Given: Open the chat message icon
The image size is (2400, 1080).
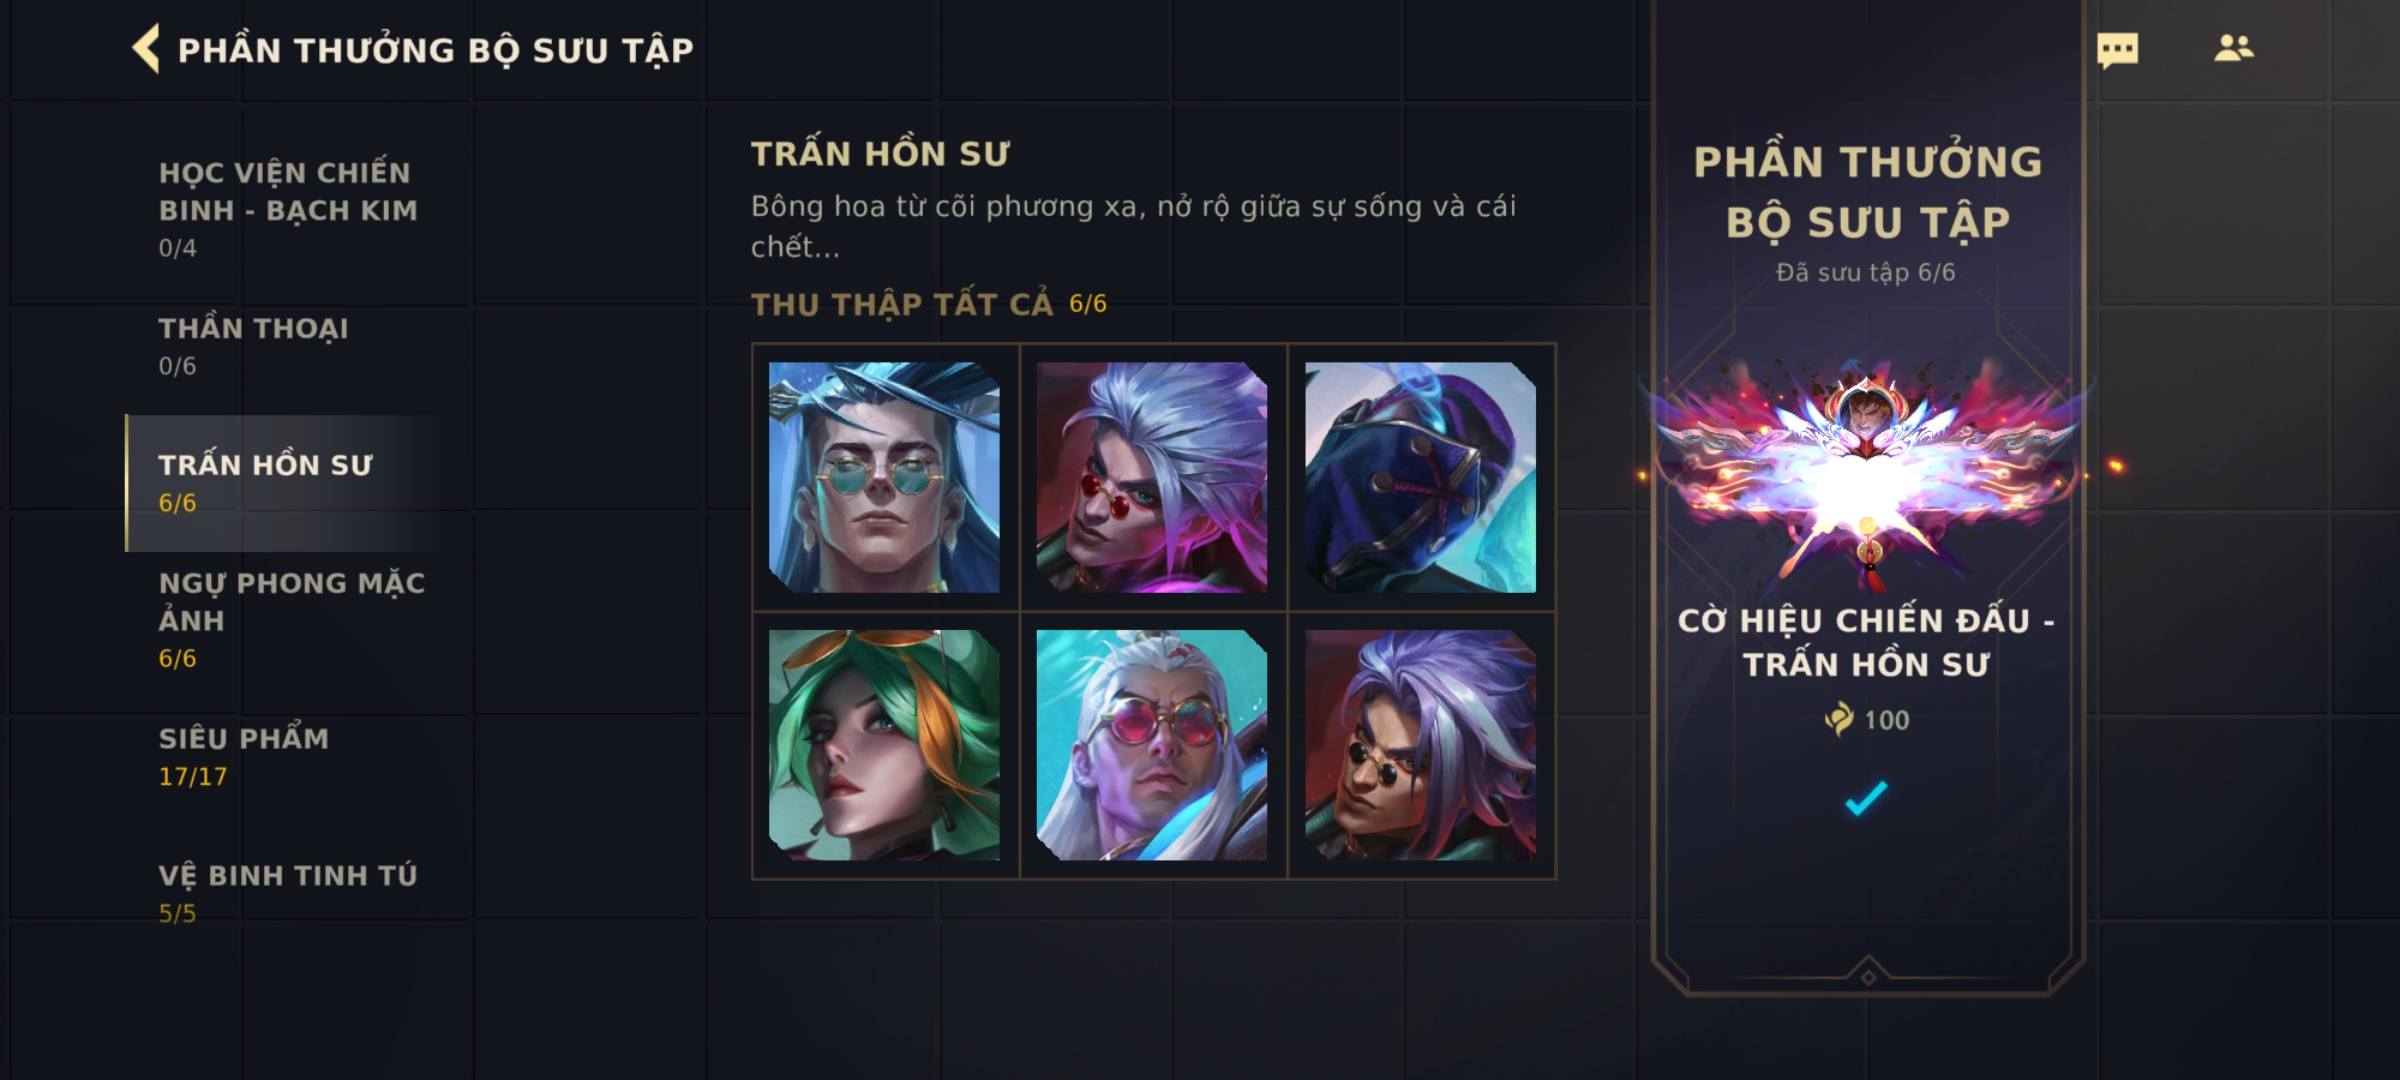Looking at the screenshot, I should coord(2117,50).
